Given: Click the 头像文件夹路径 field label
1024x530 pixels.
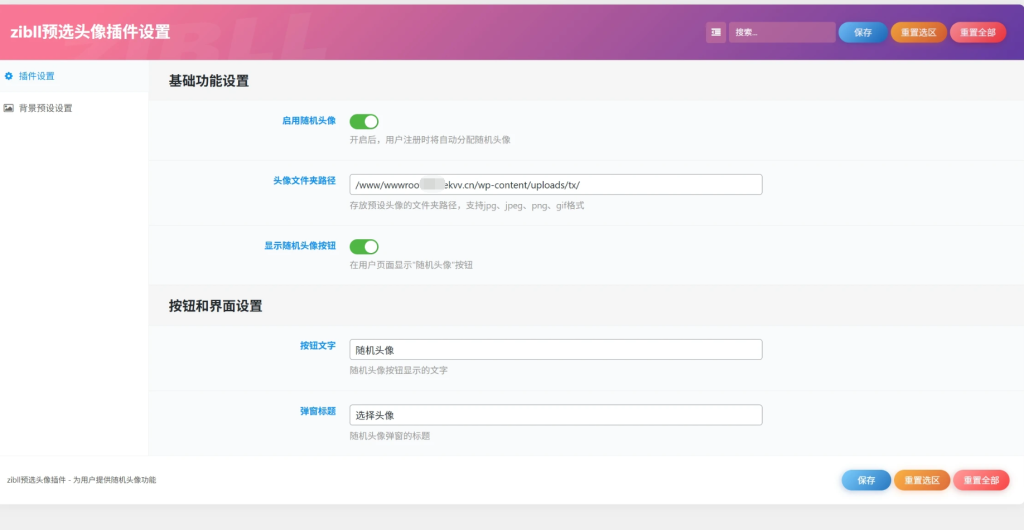Looking at the screenshot, I should (x=304, y=181).
